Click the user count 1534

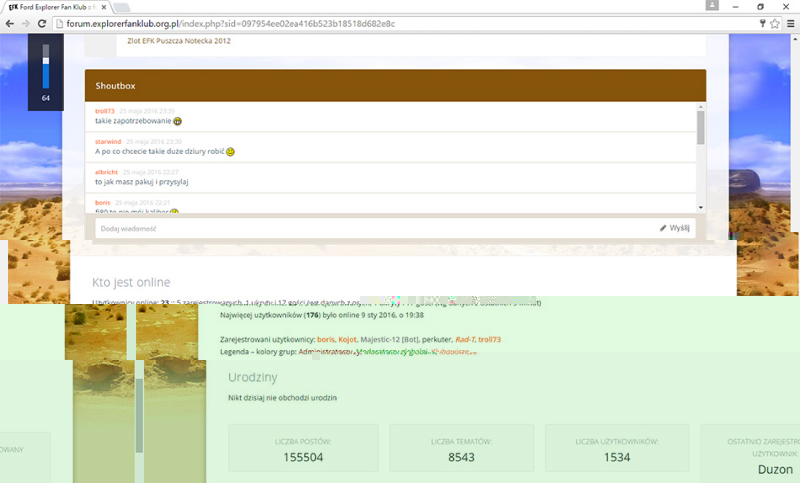(617, 457)
